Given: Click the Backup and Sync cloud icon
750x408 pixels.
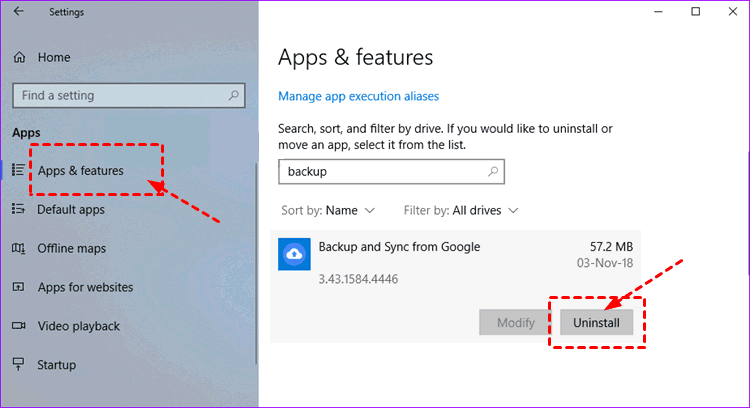Looking at the screenshot, I should pyautogui.click(x=295, y=254).
